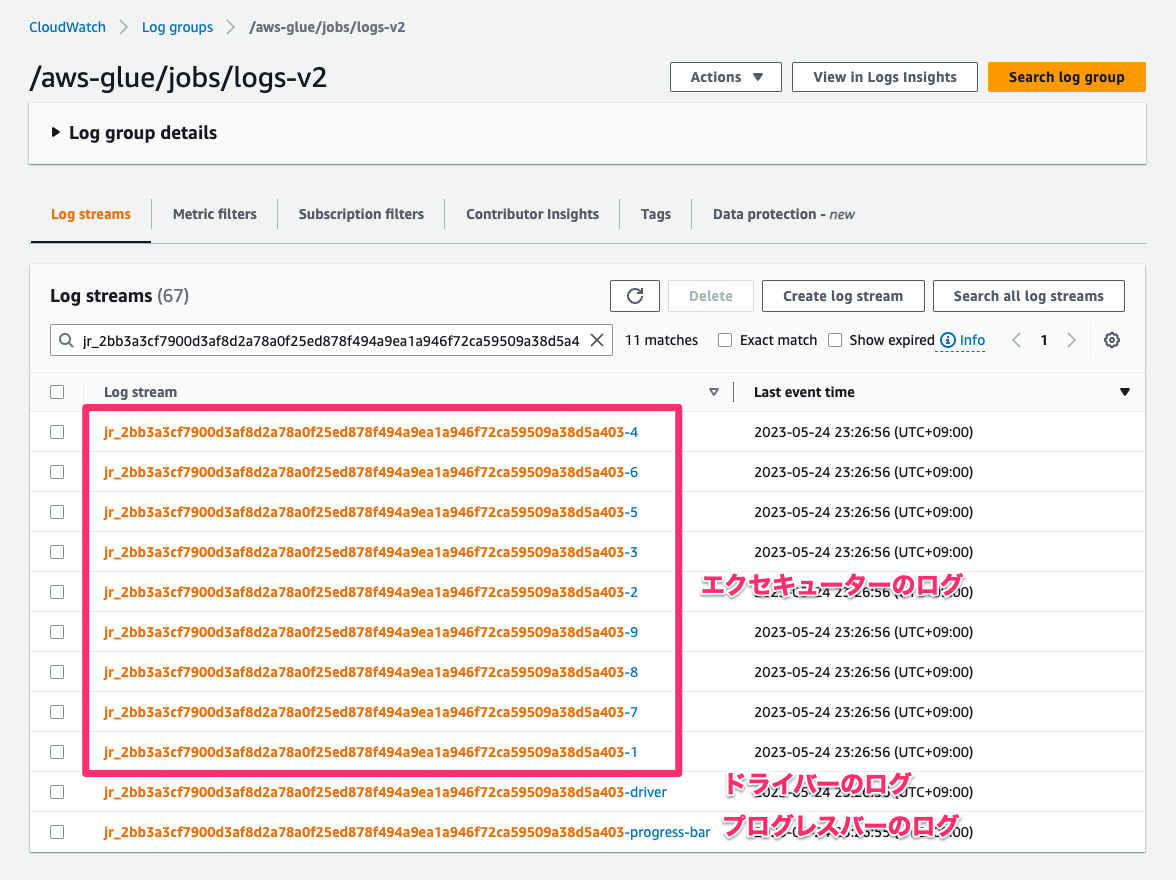Screen dimensions: 1176x880
Task: Check the stream ending in -9
Action: coord(57,632)
